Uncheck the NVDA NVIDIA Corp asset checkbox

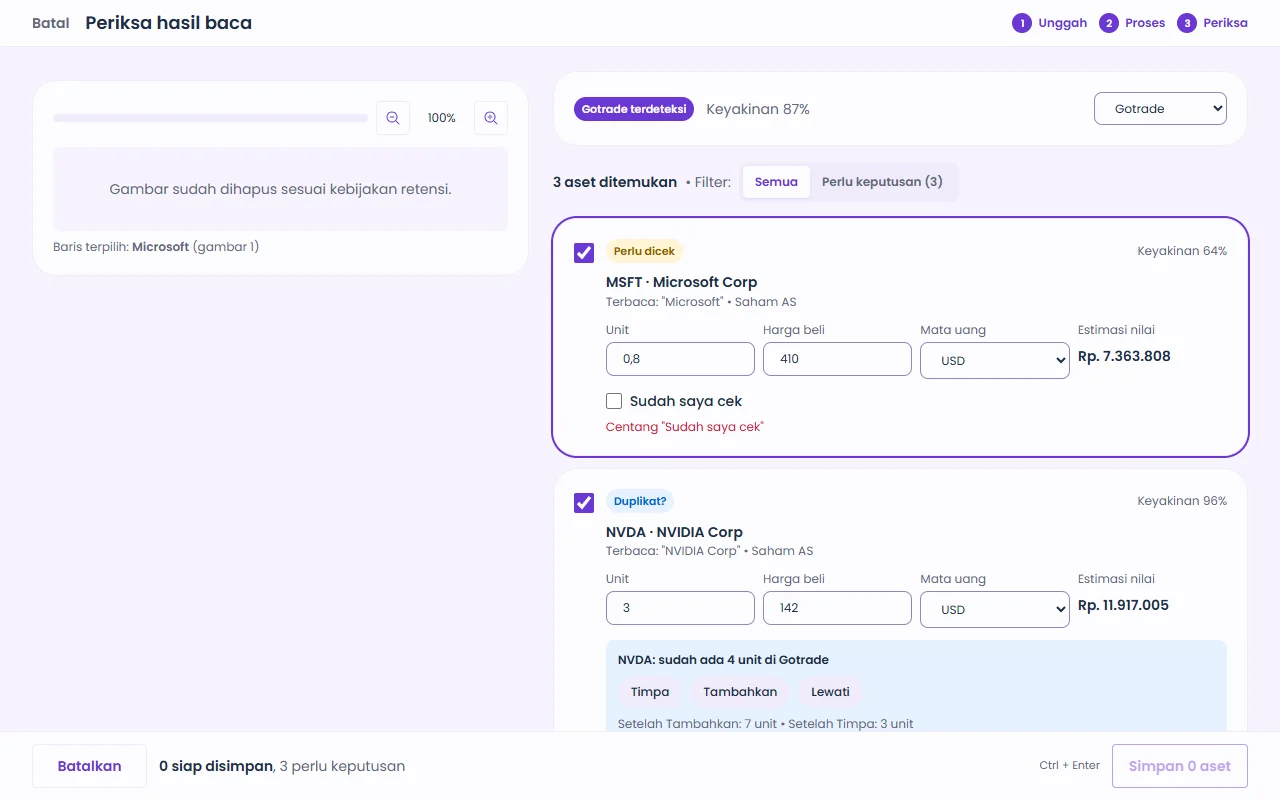584,503
